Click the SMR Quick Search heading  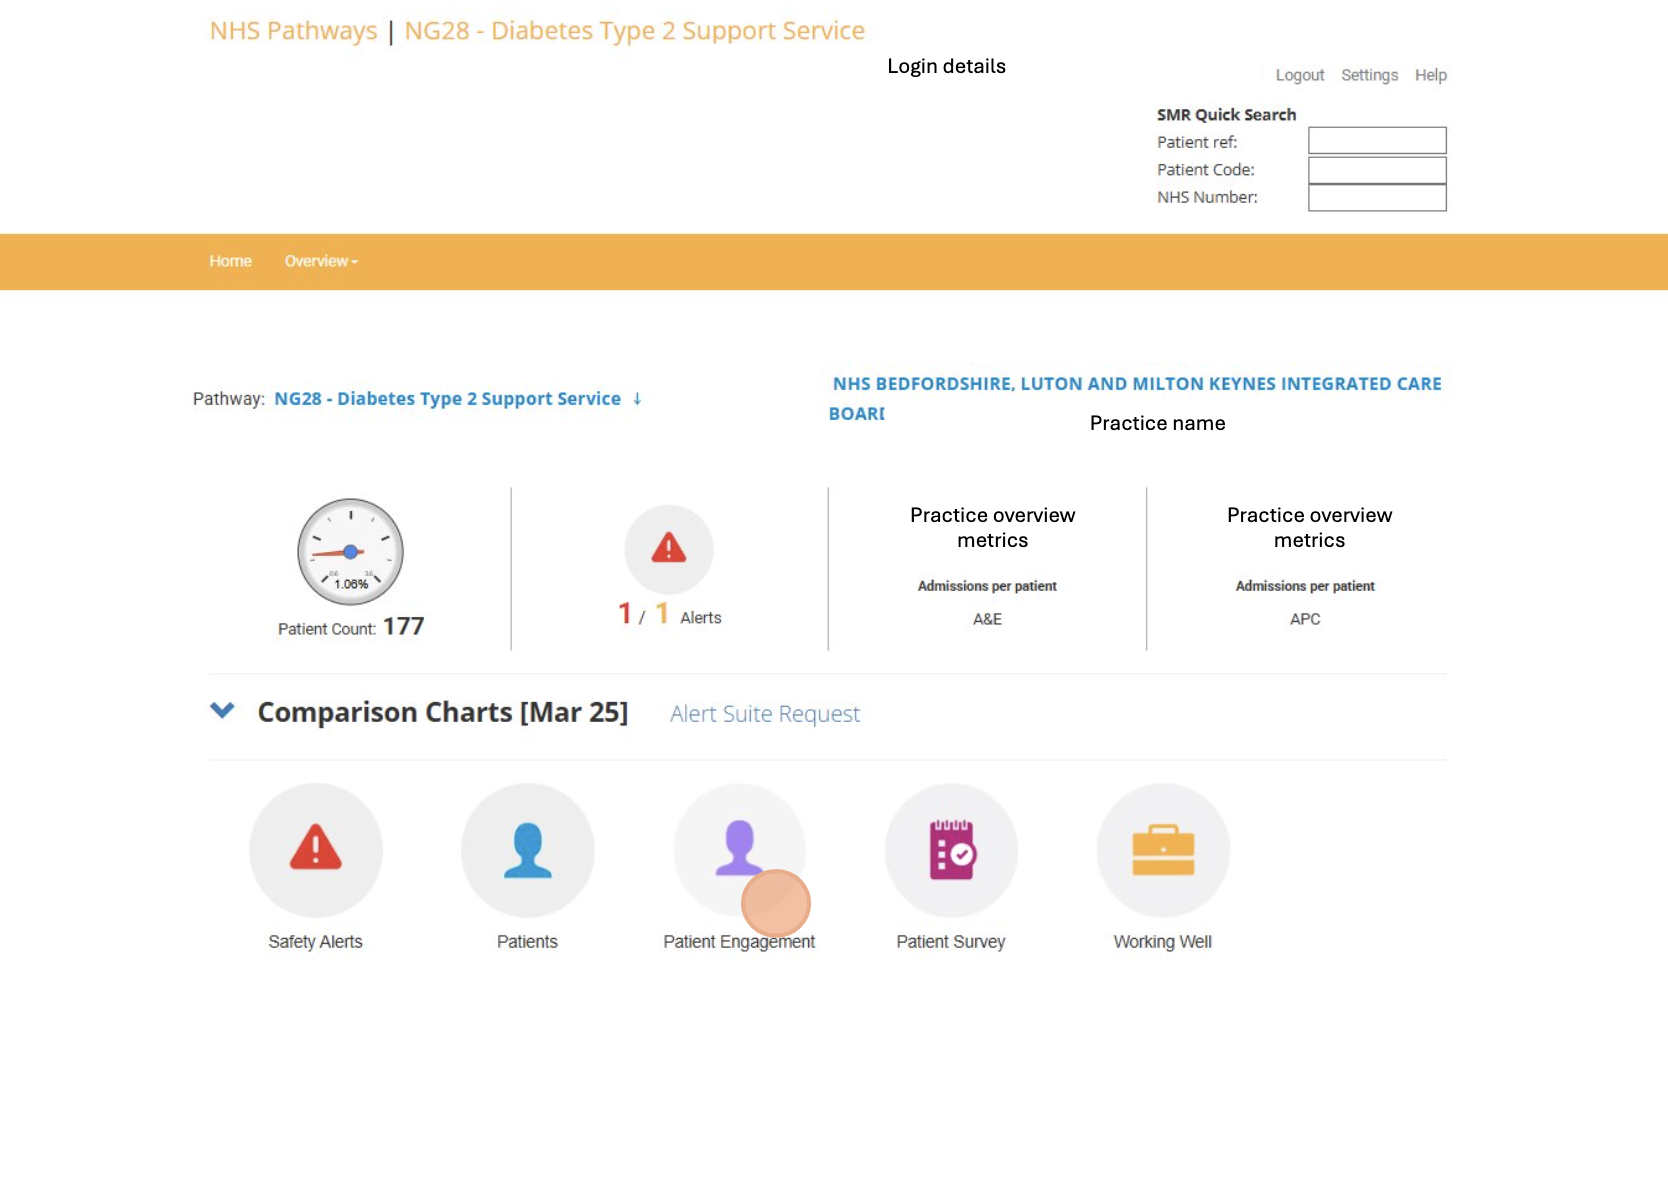click(x=1227, y=115)
